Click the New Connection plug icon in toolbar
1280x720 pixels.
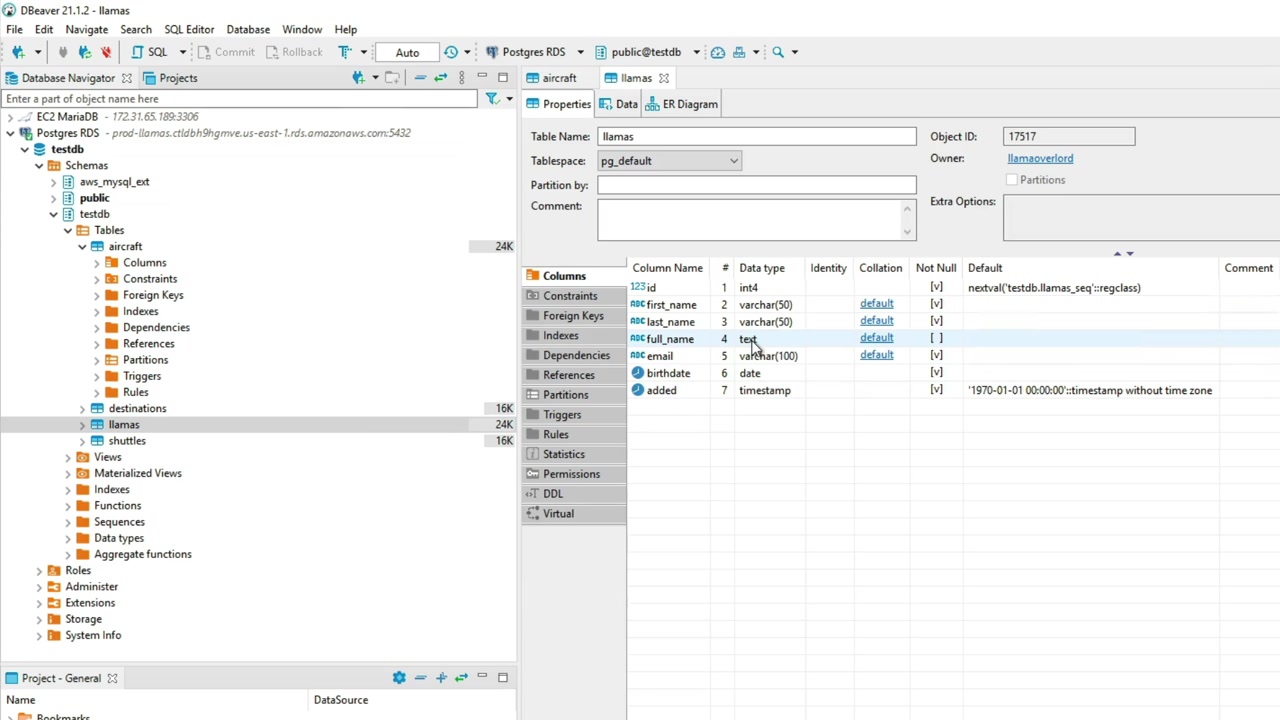(x=18, y=52)
